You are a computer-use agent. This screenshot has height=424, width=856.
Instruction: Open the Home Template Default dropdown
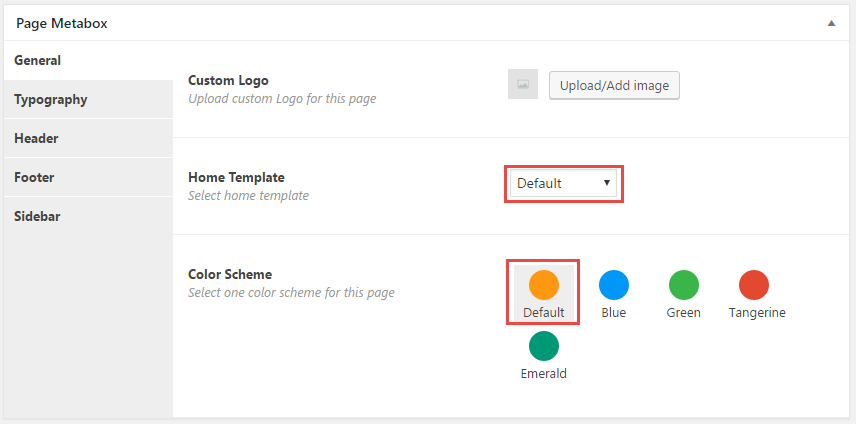coord(563,184)
